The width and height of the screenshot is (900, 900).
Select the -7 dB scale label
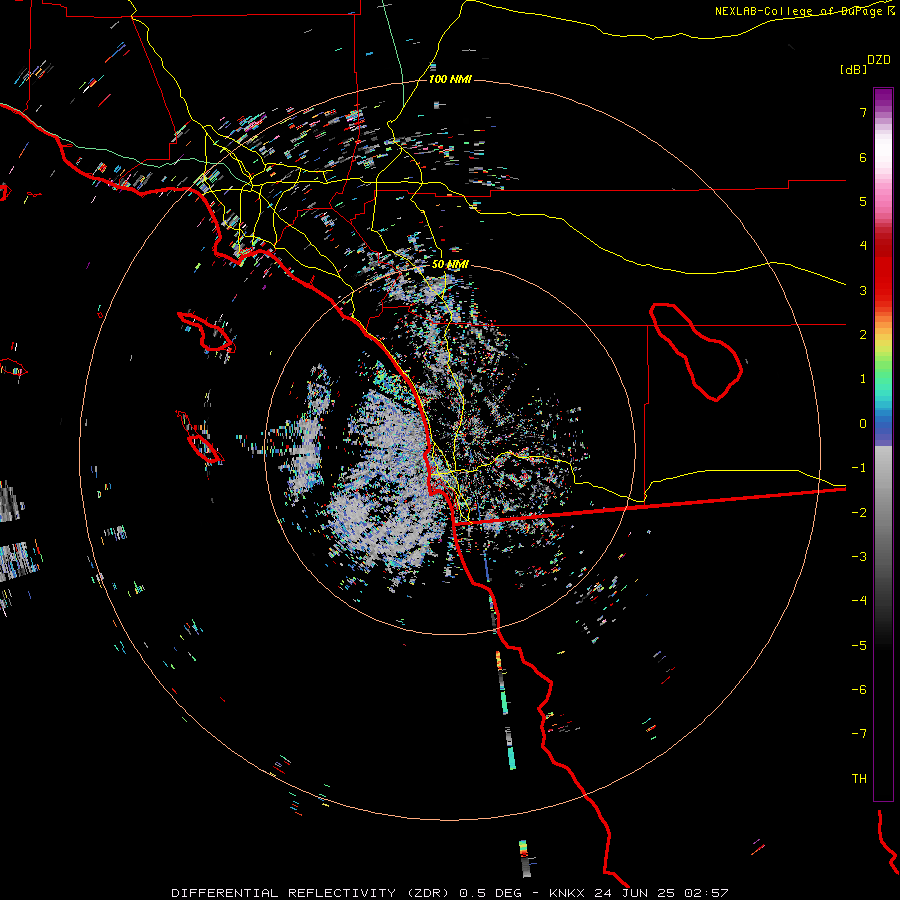coord(859,734)
